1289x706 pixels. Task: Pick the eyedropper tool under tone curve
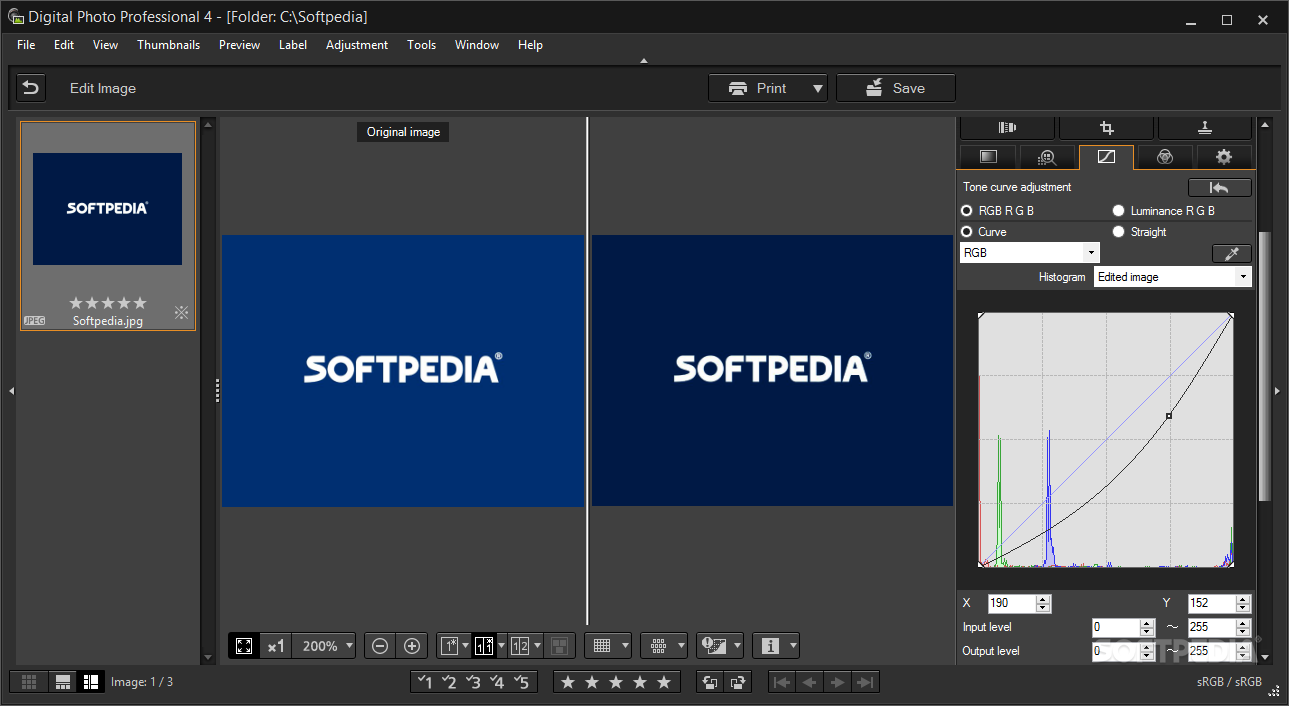coord(1231,253)
